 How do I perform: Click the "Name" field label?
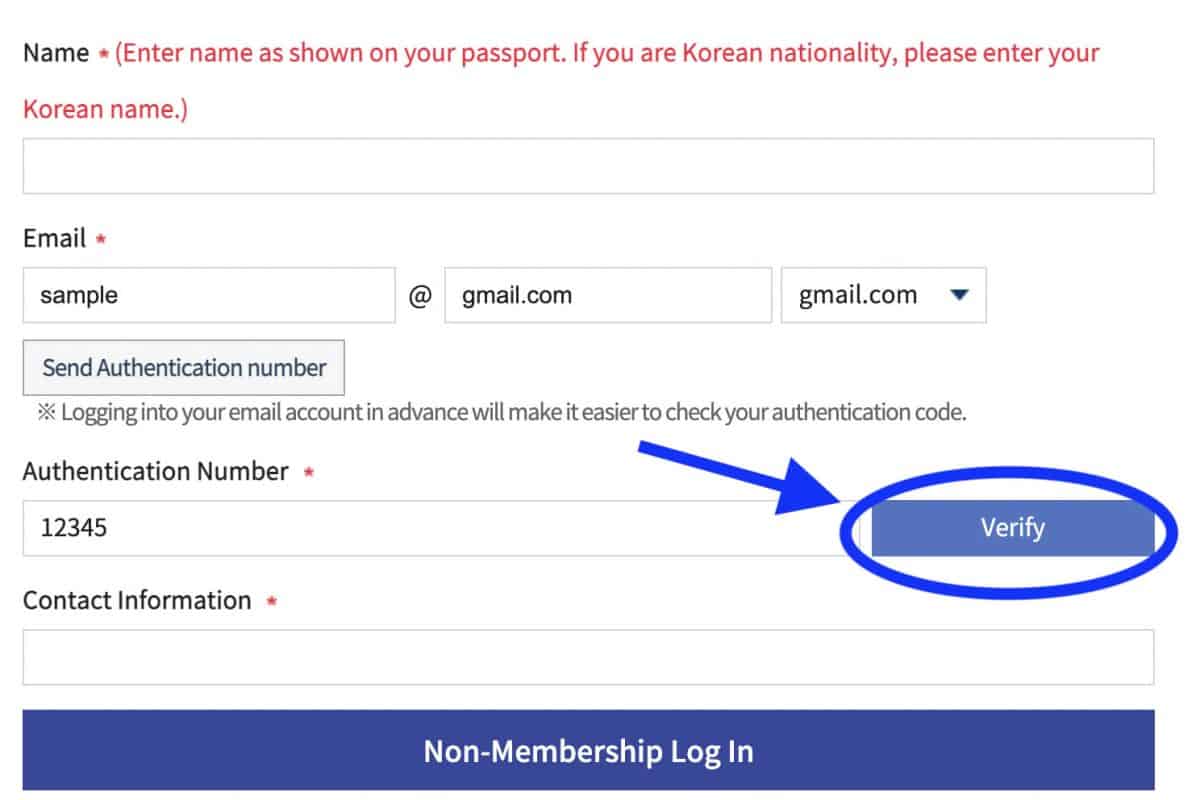pyautogui.click(x=56, y=53)
